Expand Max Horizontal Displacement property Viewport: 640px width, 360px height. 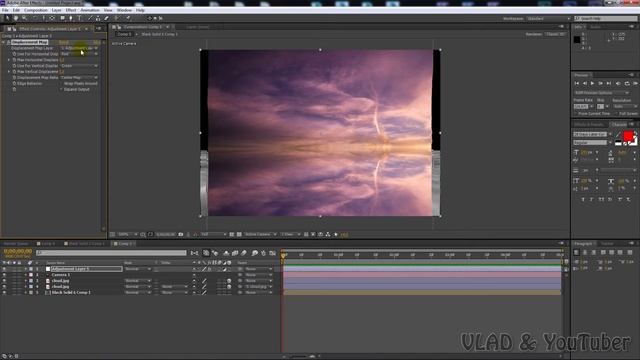[x=9, y=60]
